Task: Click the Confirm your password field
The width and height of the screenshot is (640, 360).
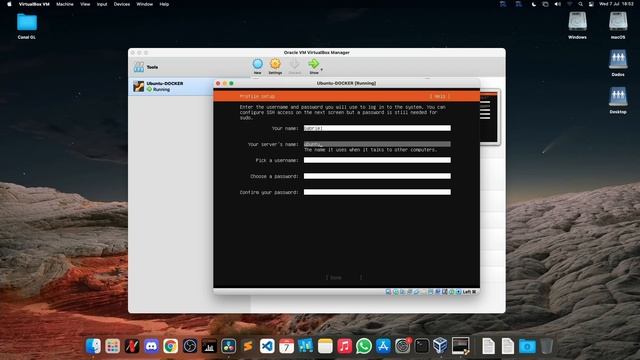Action: tap(377, 192)
